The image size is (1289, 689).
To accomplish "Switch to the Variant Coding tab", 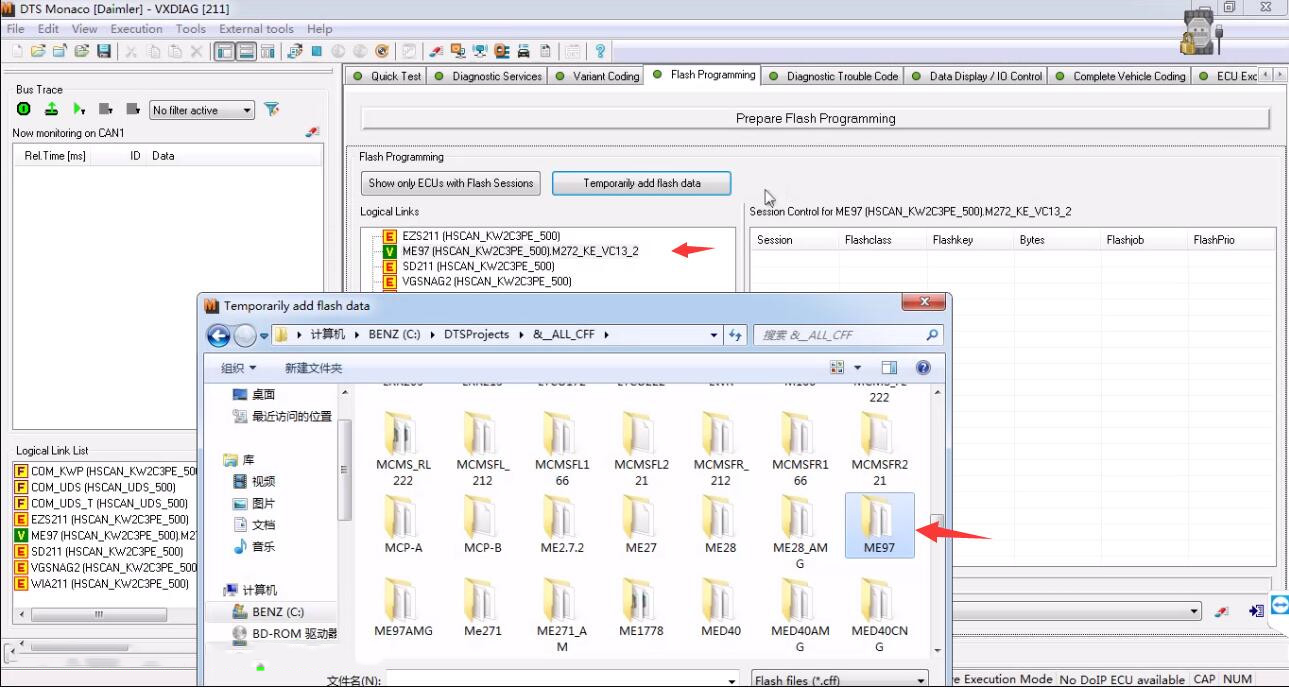I will [597, 76].
